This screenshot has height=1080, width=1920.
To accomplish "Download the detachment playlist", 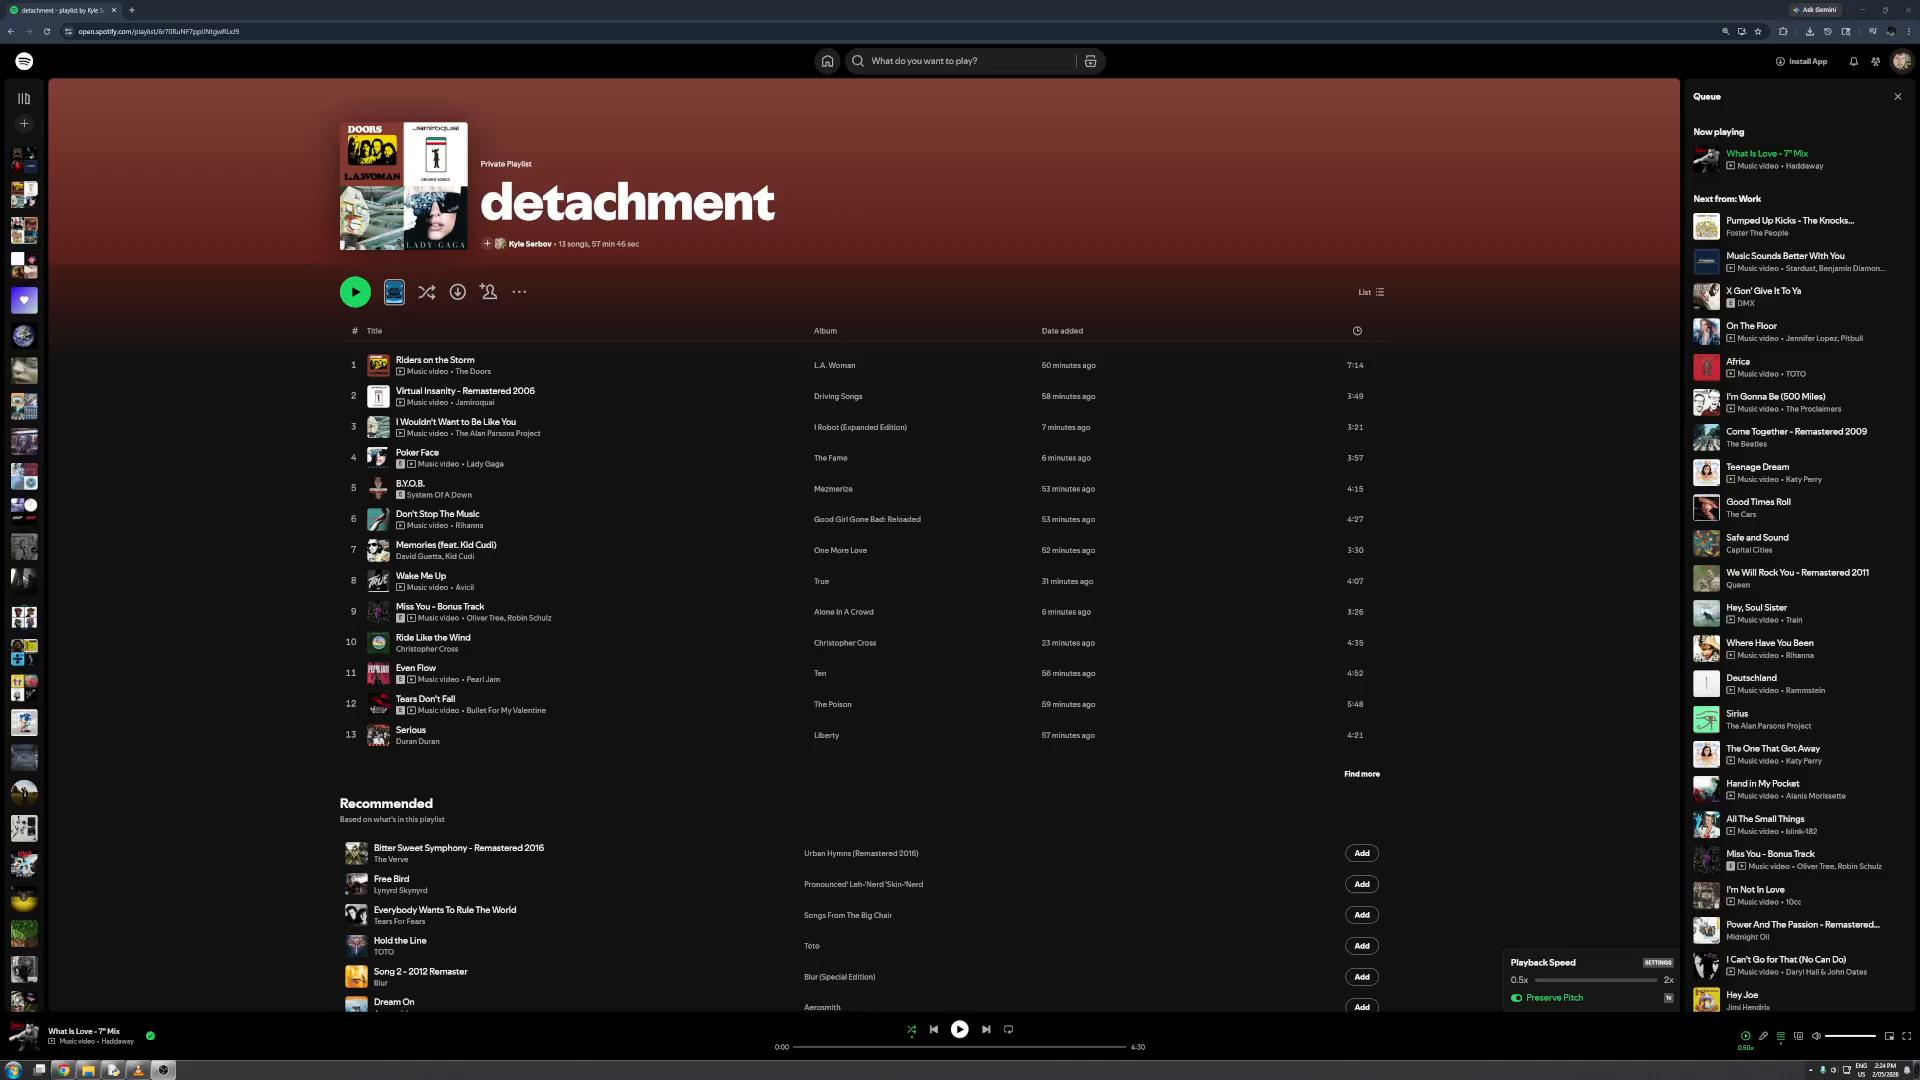I will [457, 292].
